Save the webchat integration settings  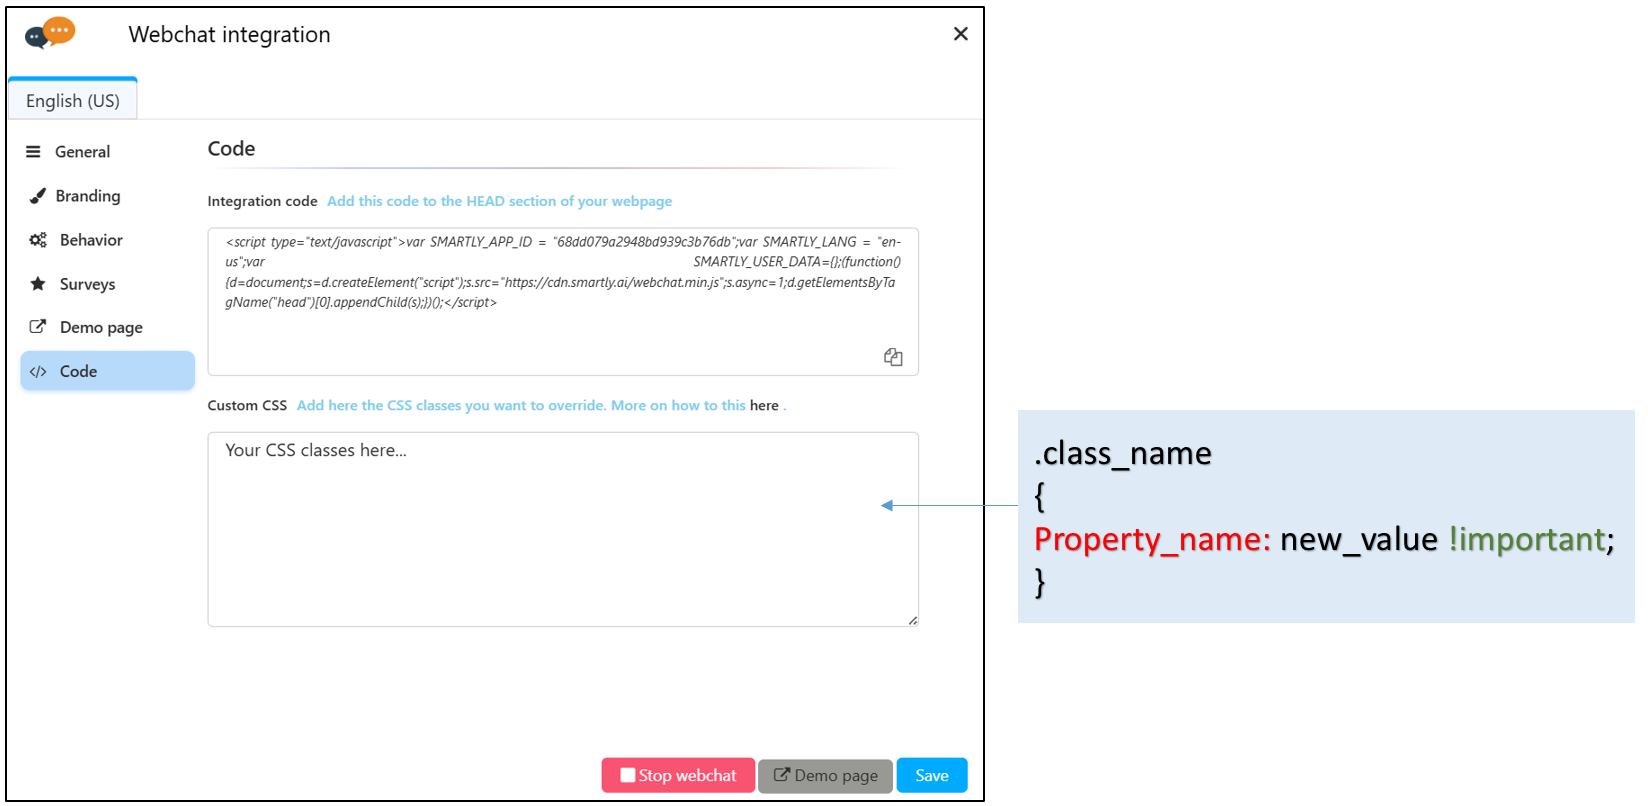[x=932, y=775]
